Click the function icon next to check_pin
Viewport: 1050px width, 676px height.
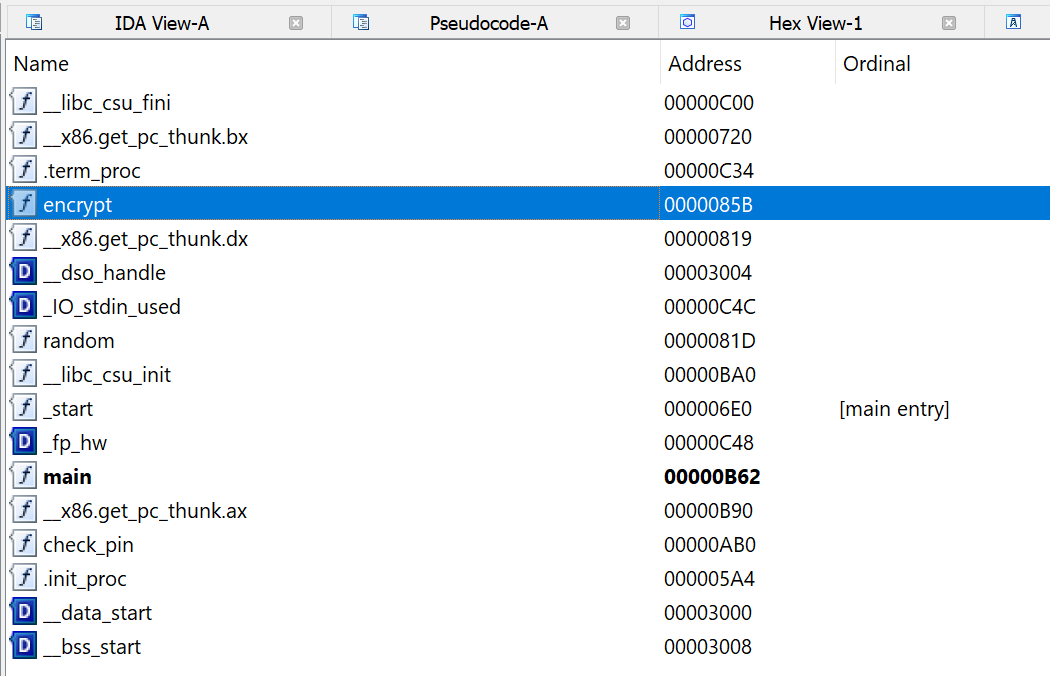coord(23,545)
